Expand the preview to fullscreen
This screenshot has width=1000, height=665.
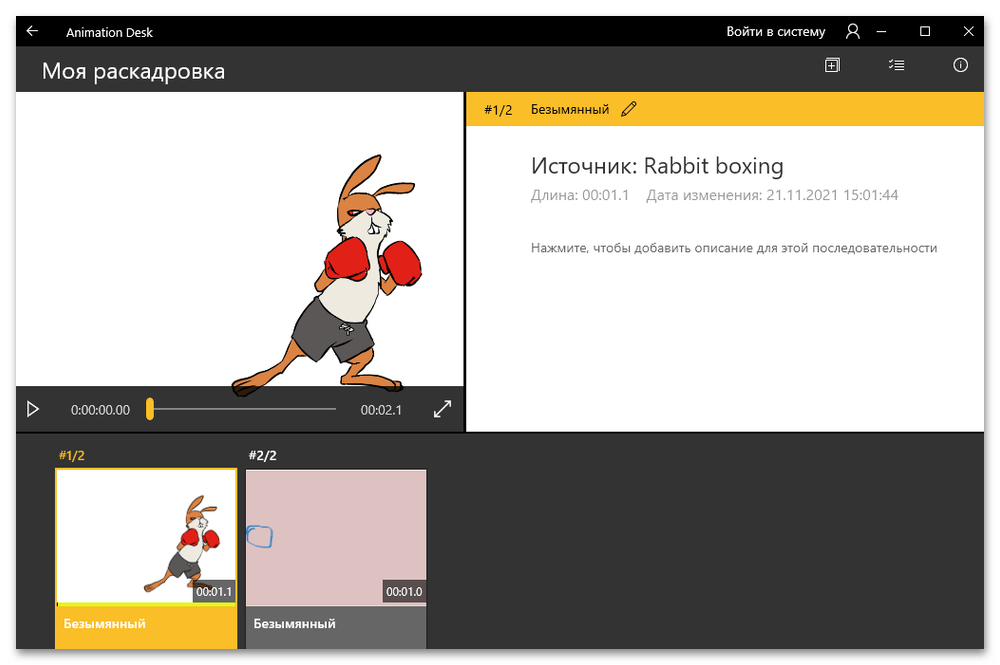(x=442, y=409)
